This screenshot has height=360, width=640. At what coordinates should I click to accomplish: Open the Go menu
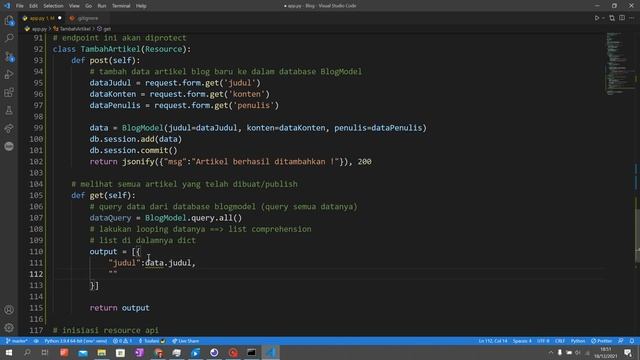coord(89,6)
